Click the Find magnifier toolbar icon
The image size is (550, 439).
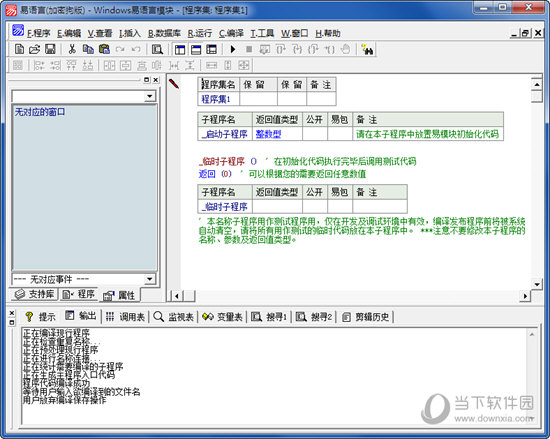tap(157, 49)
